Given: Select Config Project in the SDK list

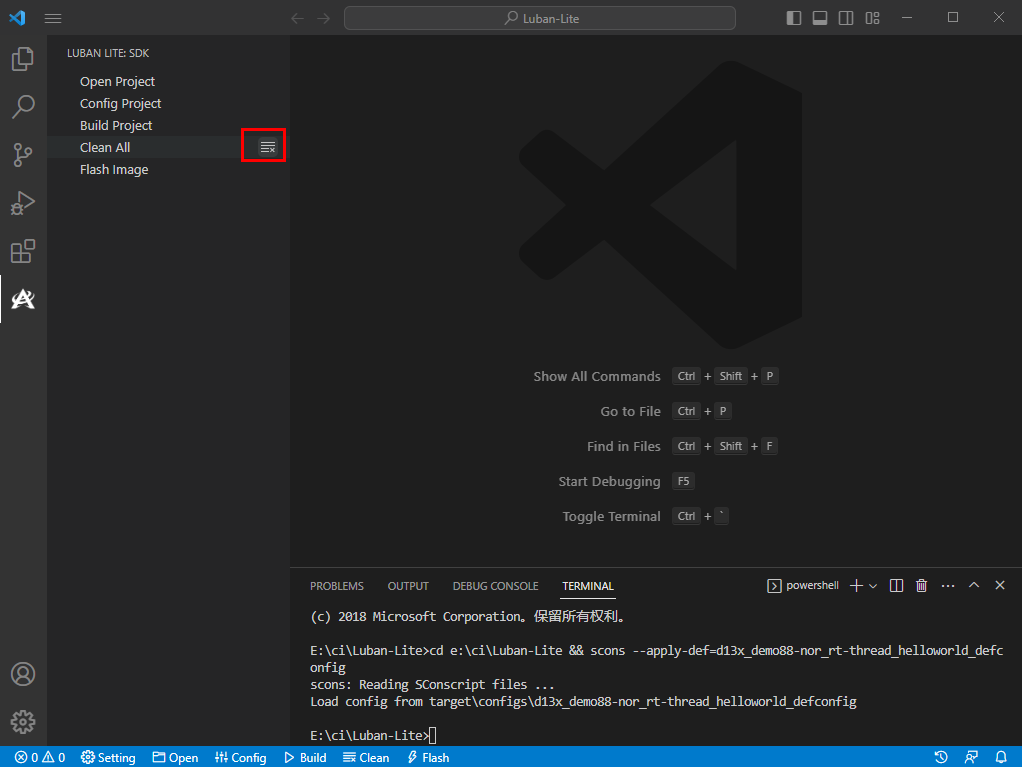Looking at the screenshot, I should point(120,103).
